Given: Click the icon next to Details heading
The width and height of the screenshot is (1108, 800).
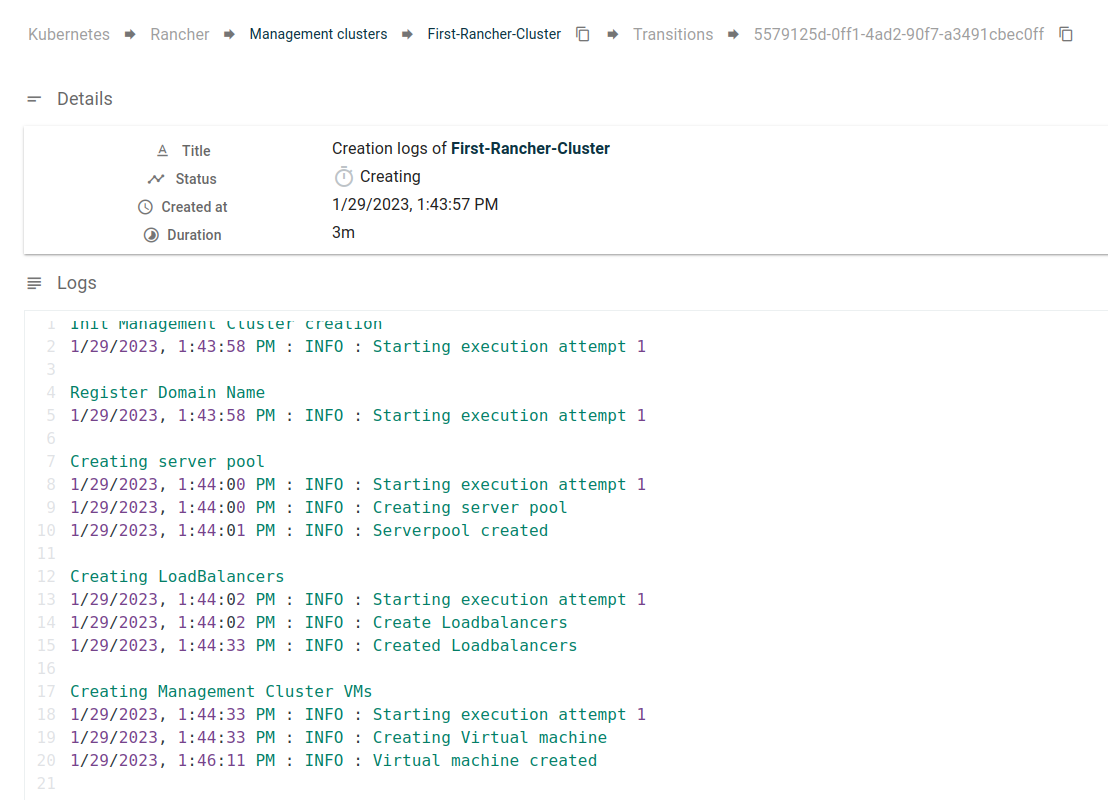Looking at the screenshot, I should point(33,98).
